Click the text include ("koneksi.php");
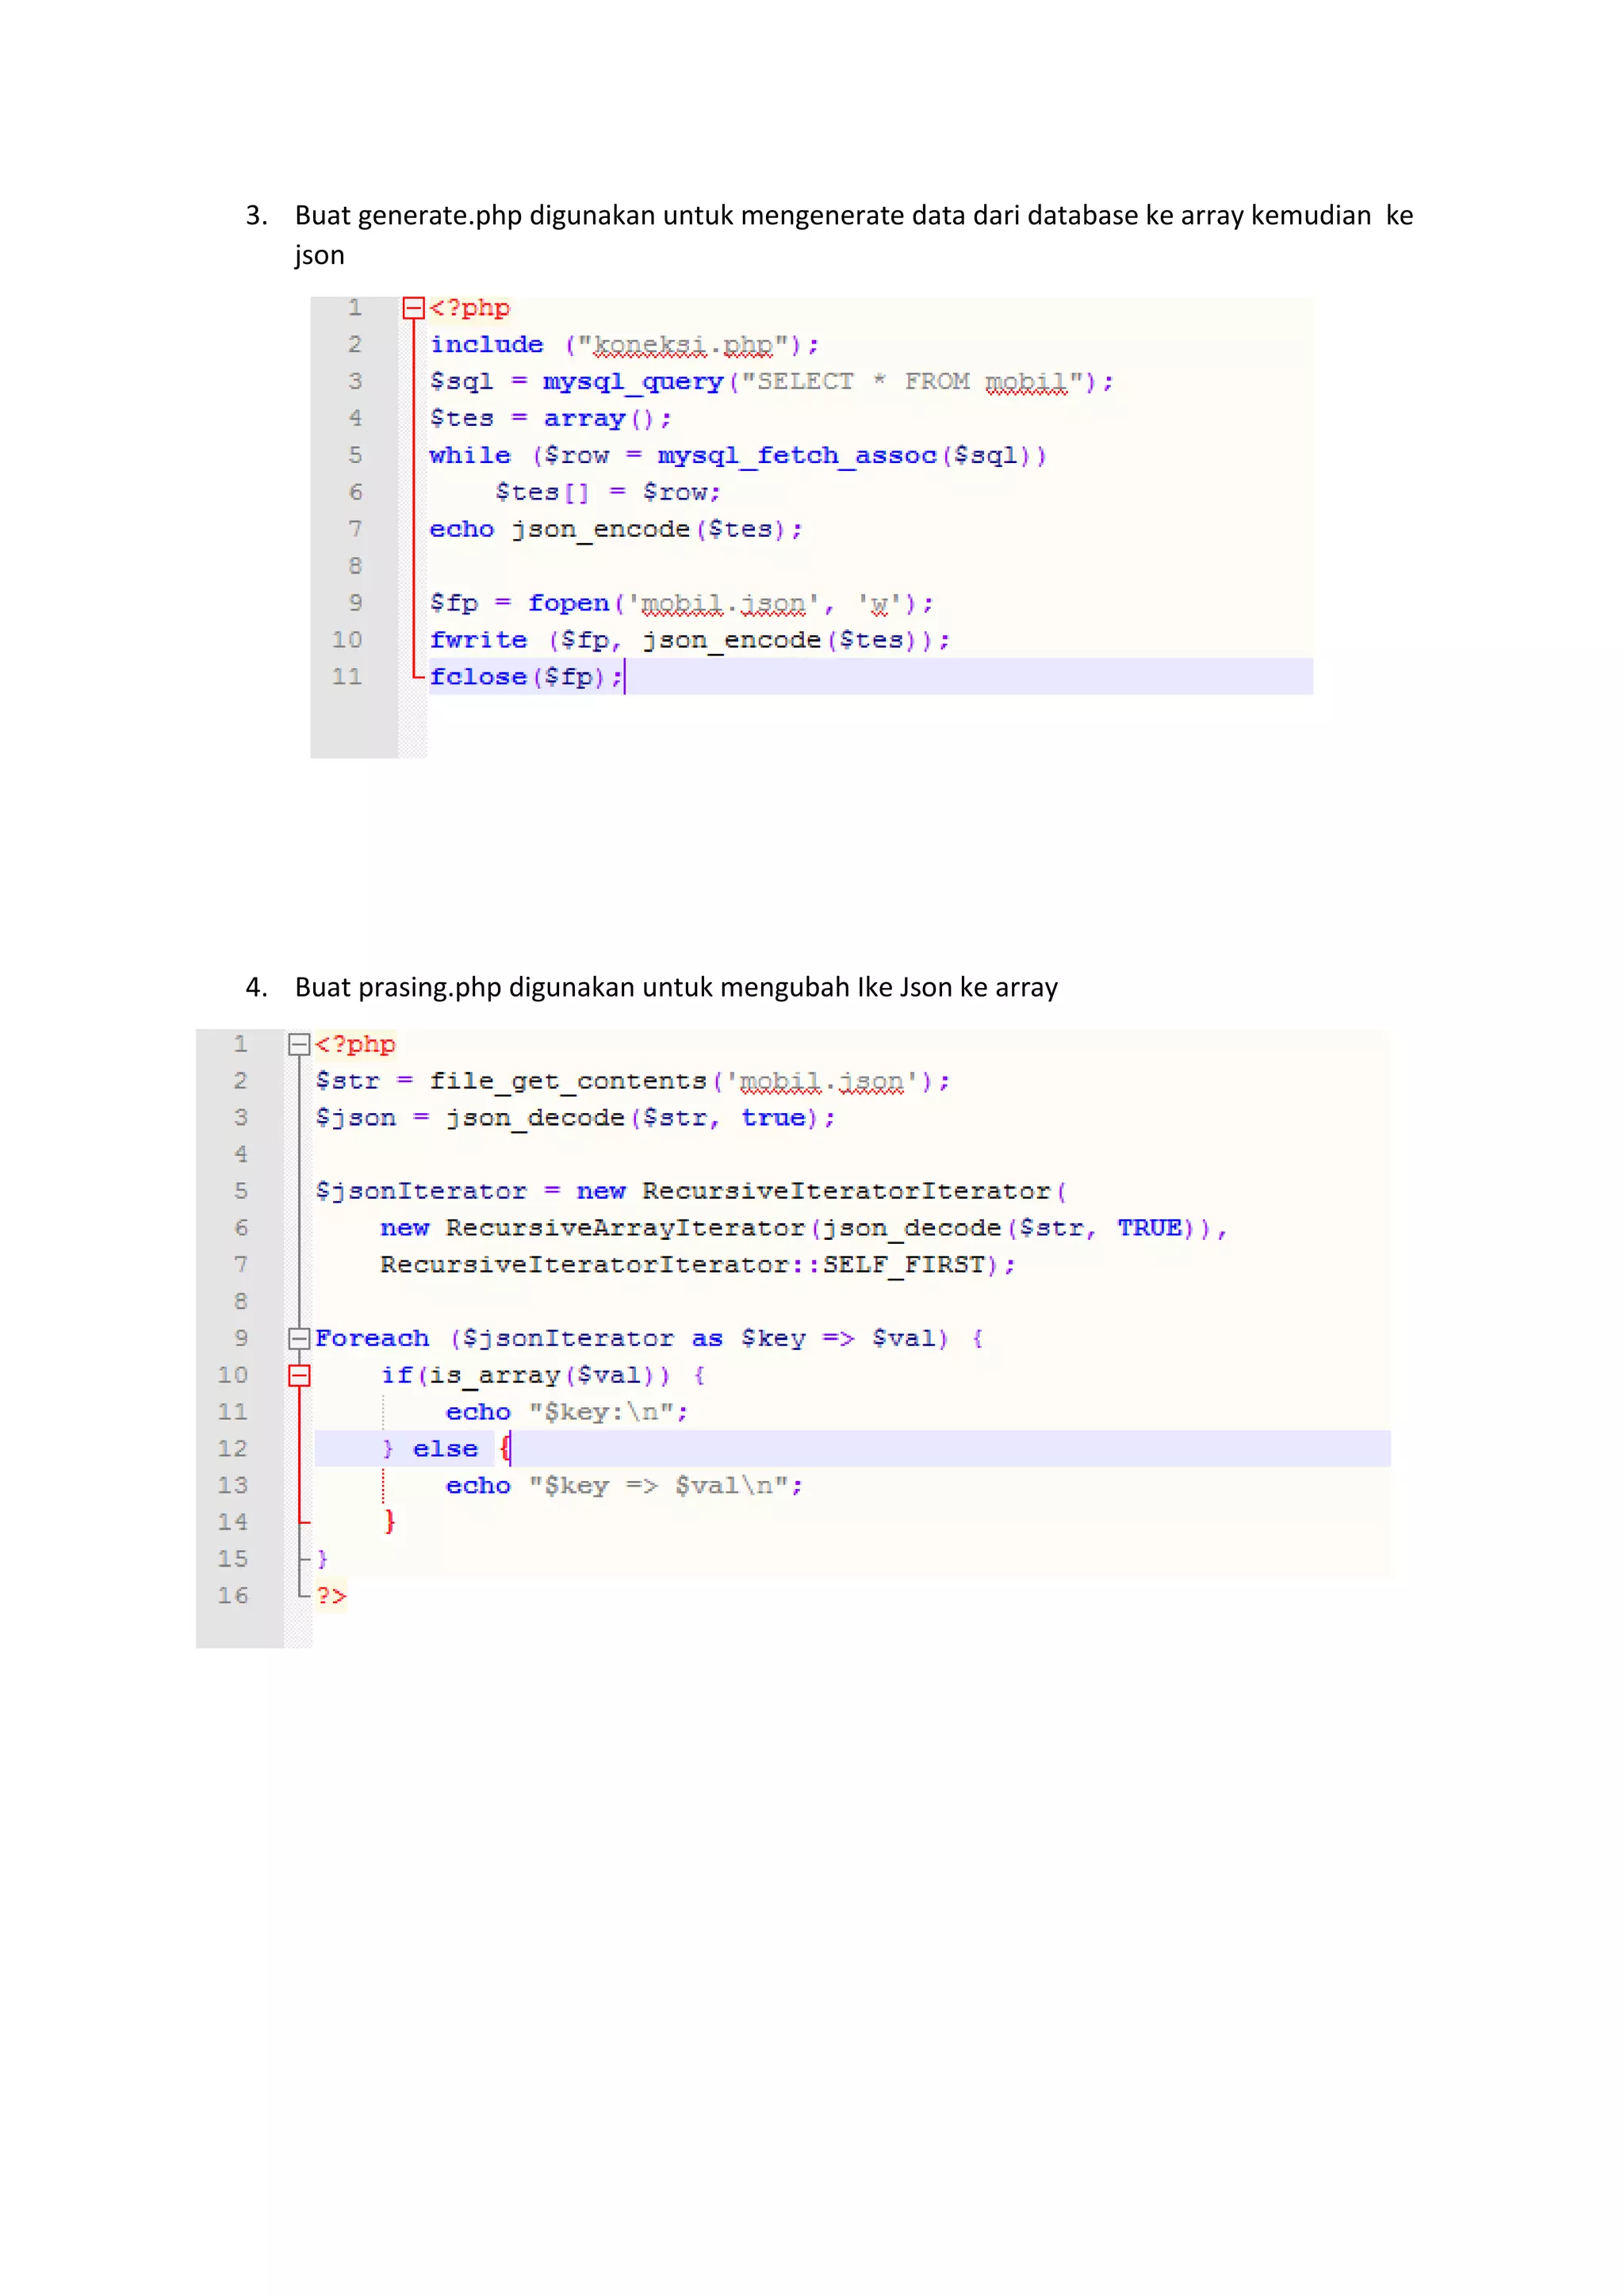 pyautogui.click(x=624, y=346)
